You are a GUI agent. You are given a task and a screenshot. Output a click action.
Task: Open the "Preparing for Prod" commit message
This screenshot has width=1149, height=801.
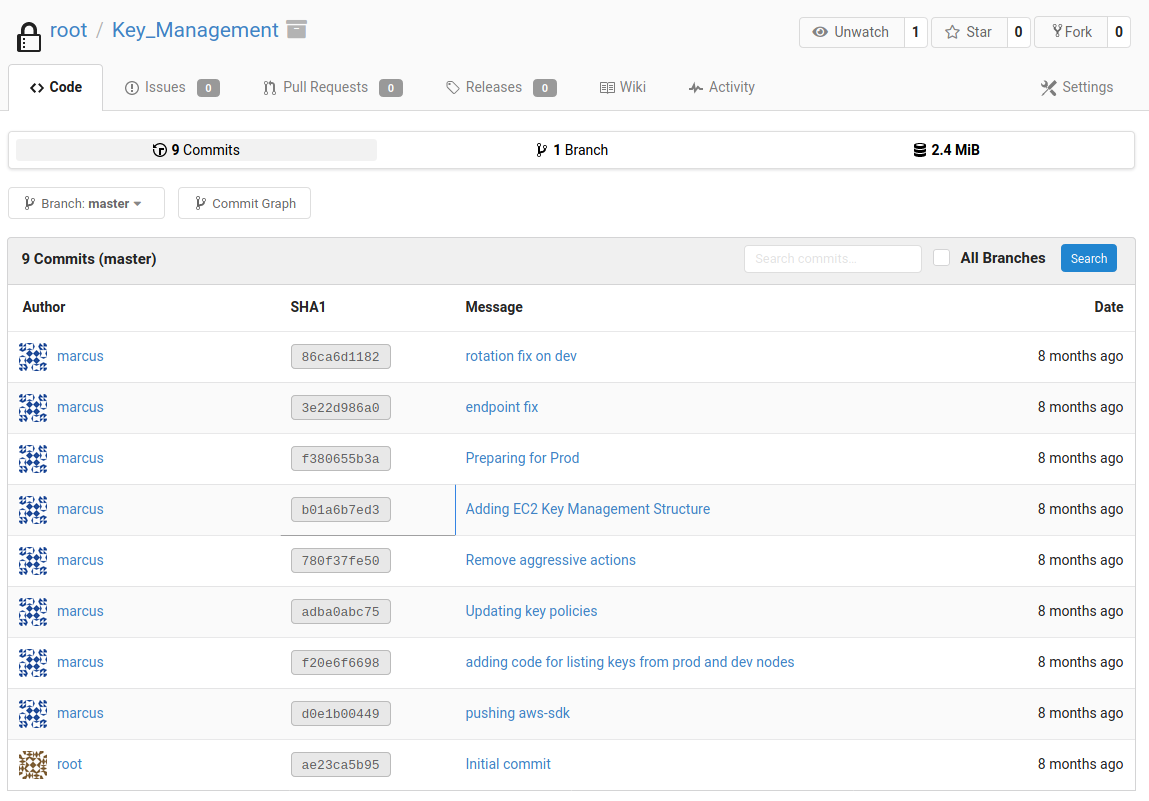(x=522, y=458)
